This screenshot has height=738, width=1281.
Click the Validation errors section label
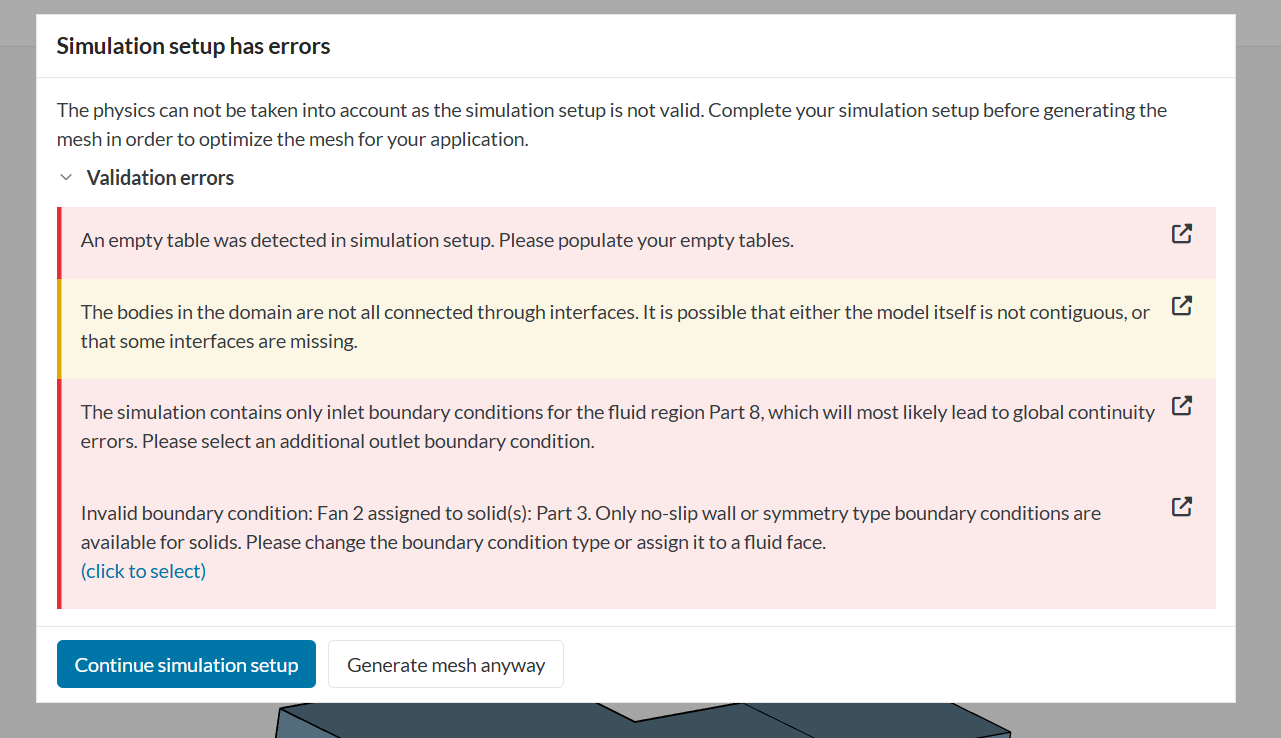pyautogui.click(x=160, y=178)
